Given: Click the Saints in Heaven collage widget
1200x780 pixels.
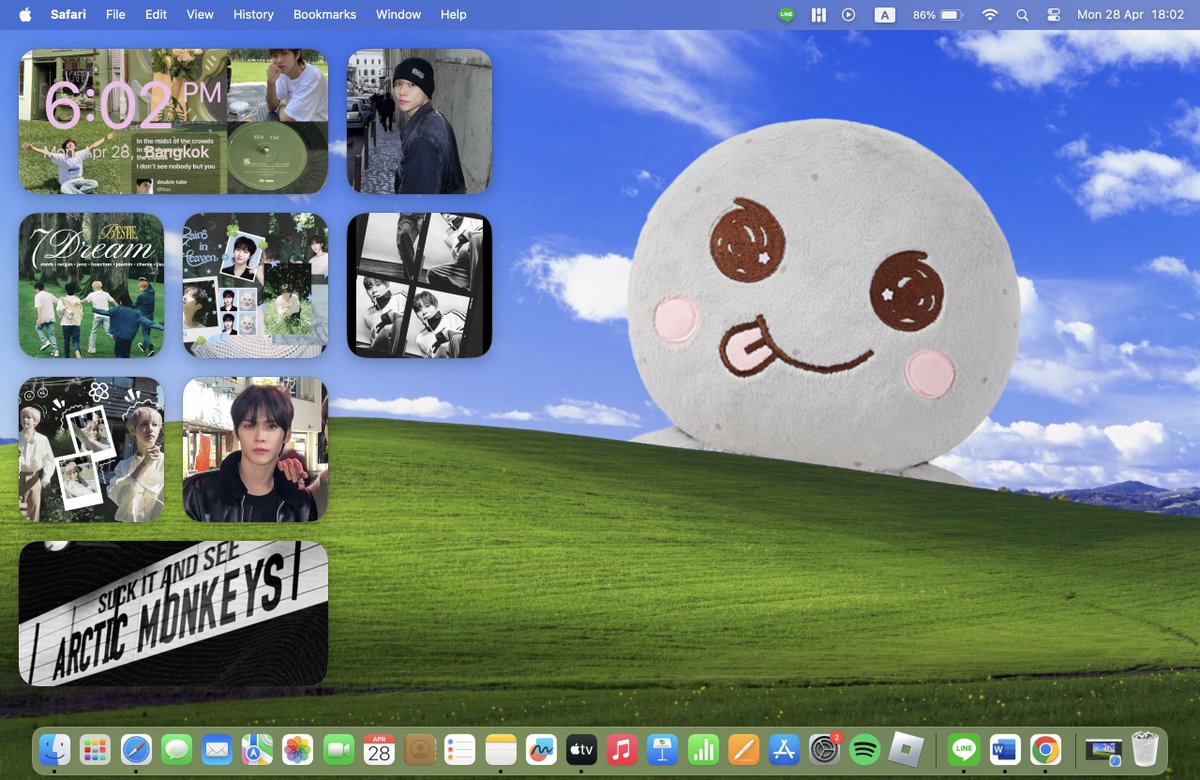Looking at the screenshot, I should click(x=255, y=285).
